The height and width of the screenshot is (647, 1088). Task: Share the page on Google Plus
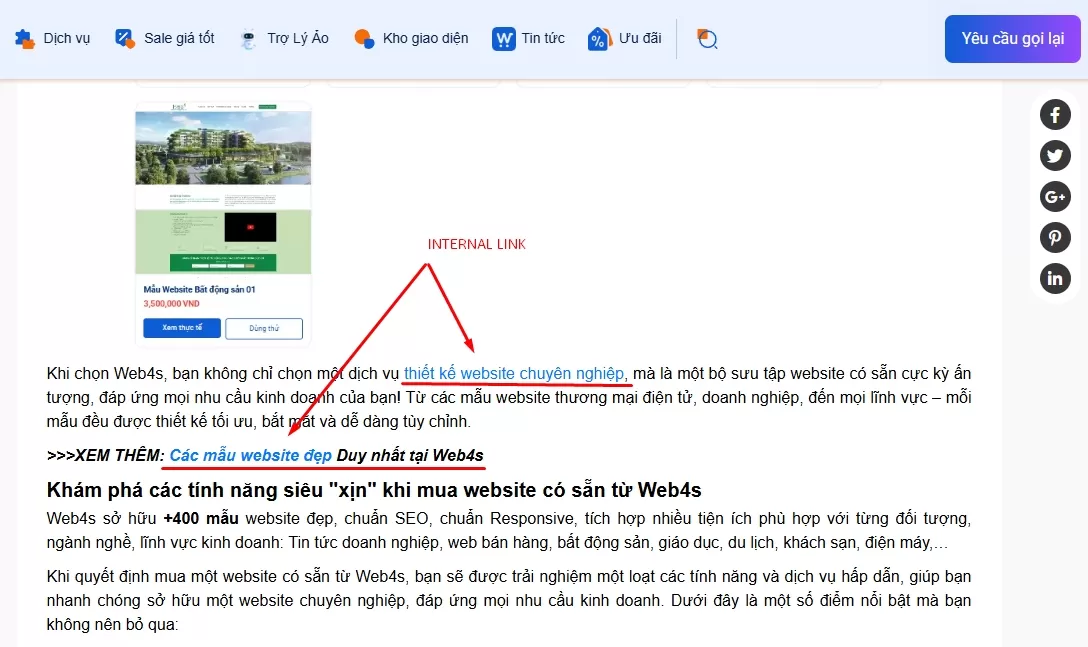tap(1055, 196)
